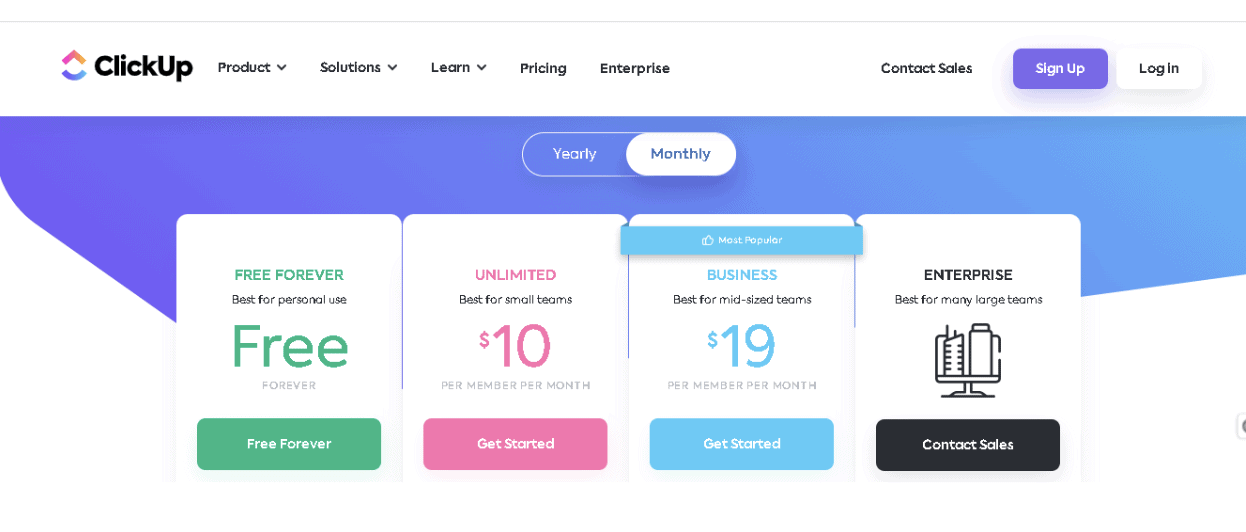The height and width of the screenshot is (532, 1246).
Task: Expand the Product dropdown menu
Action: (x=252, y=68)
